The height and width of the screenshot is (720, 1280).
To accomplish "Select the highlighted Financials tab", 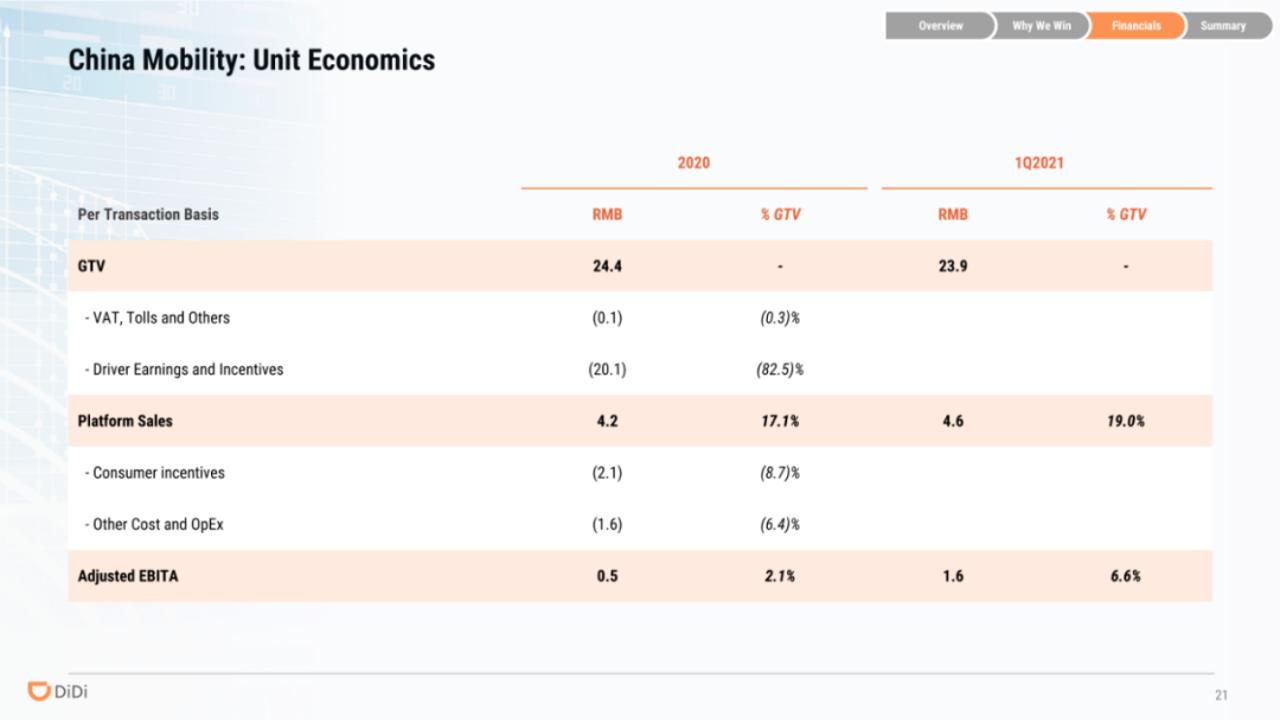I will (x=1136, y=26).
